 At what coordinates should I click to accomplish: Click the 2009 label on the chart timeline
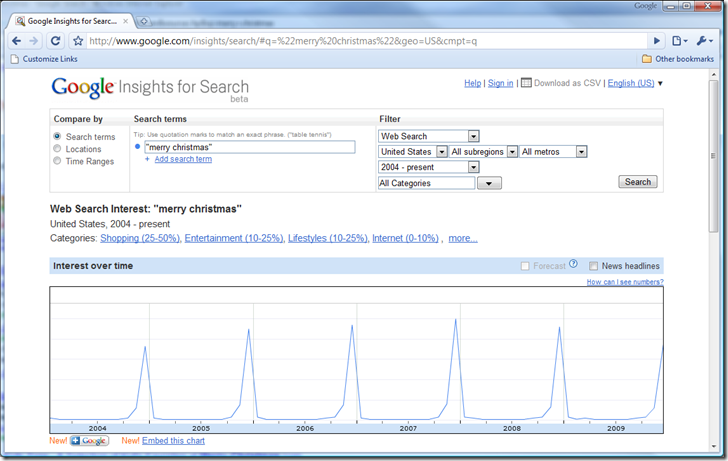tap(616, 429)
